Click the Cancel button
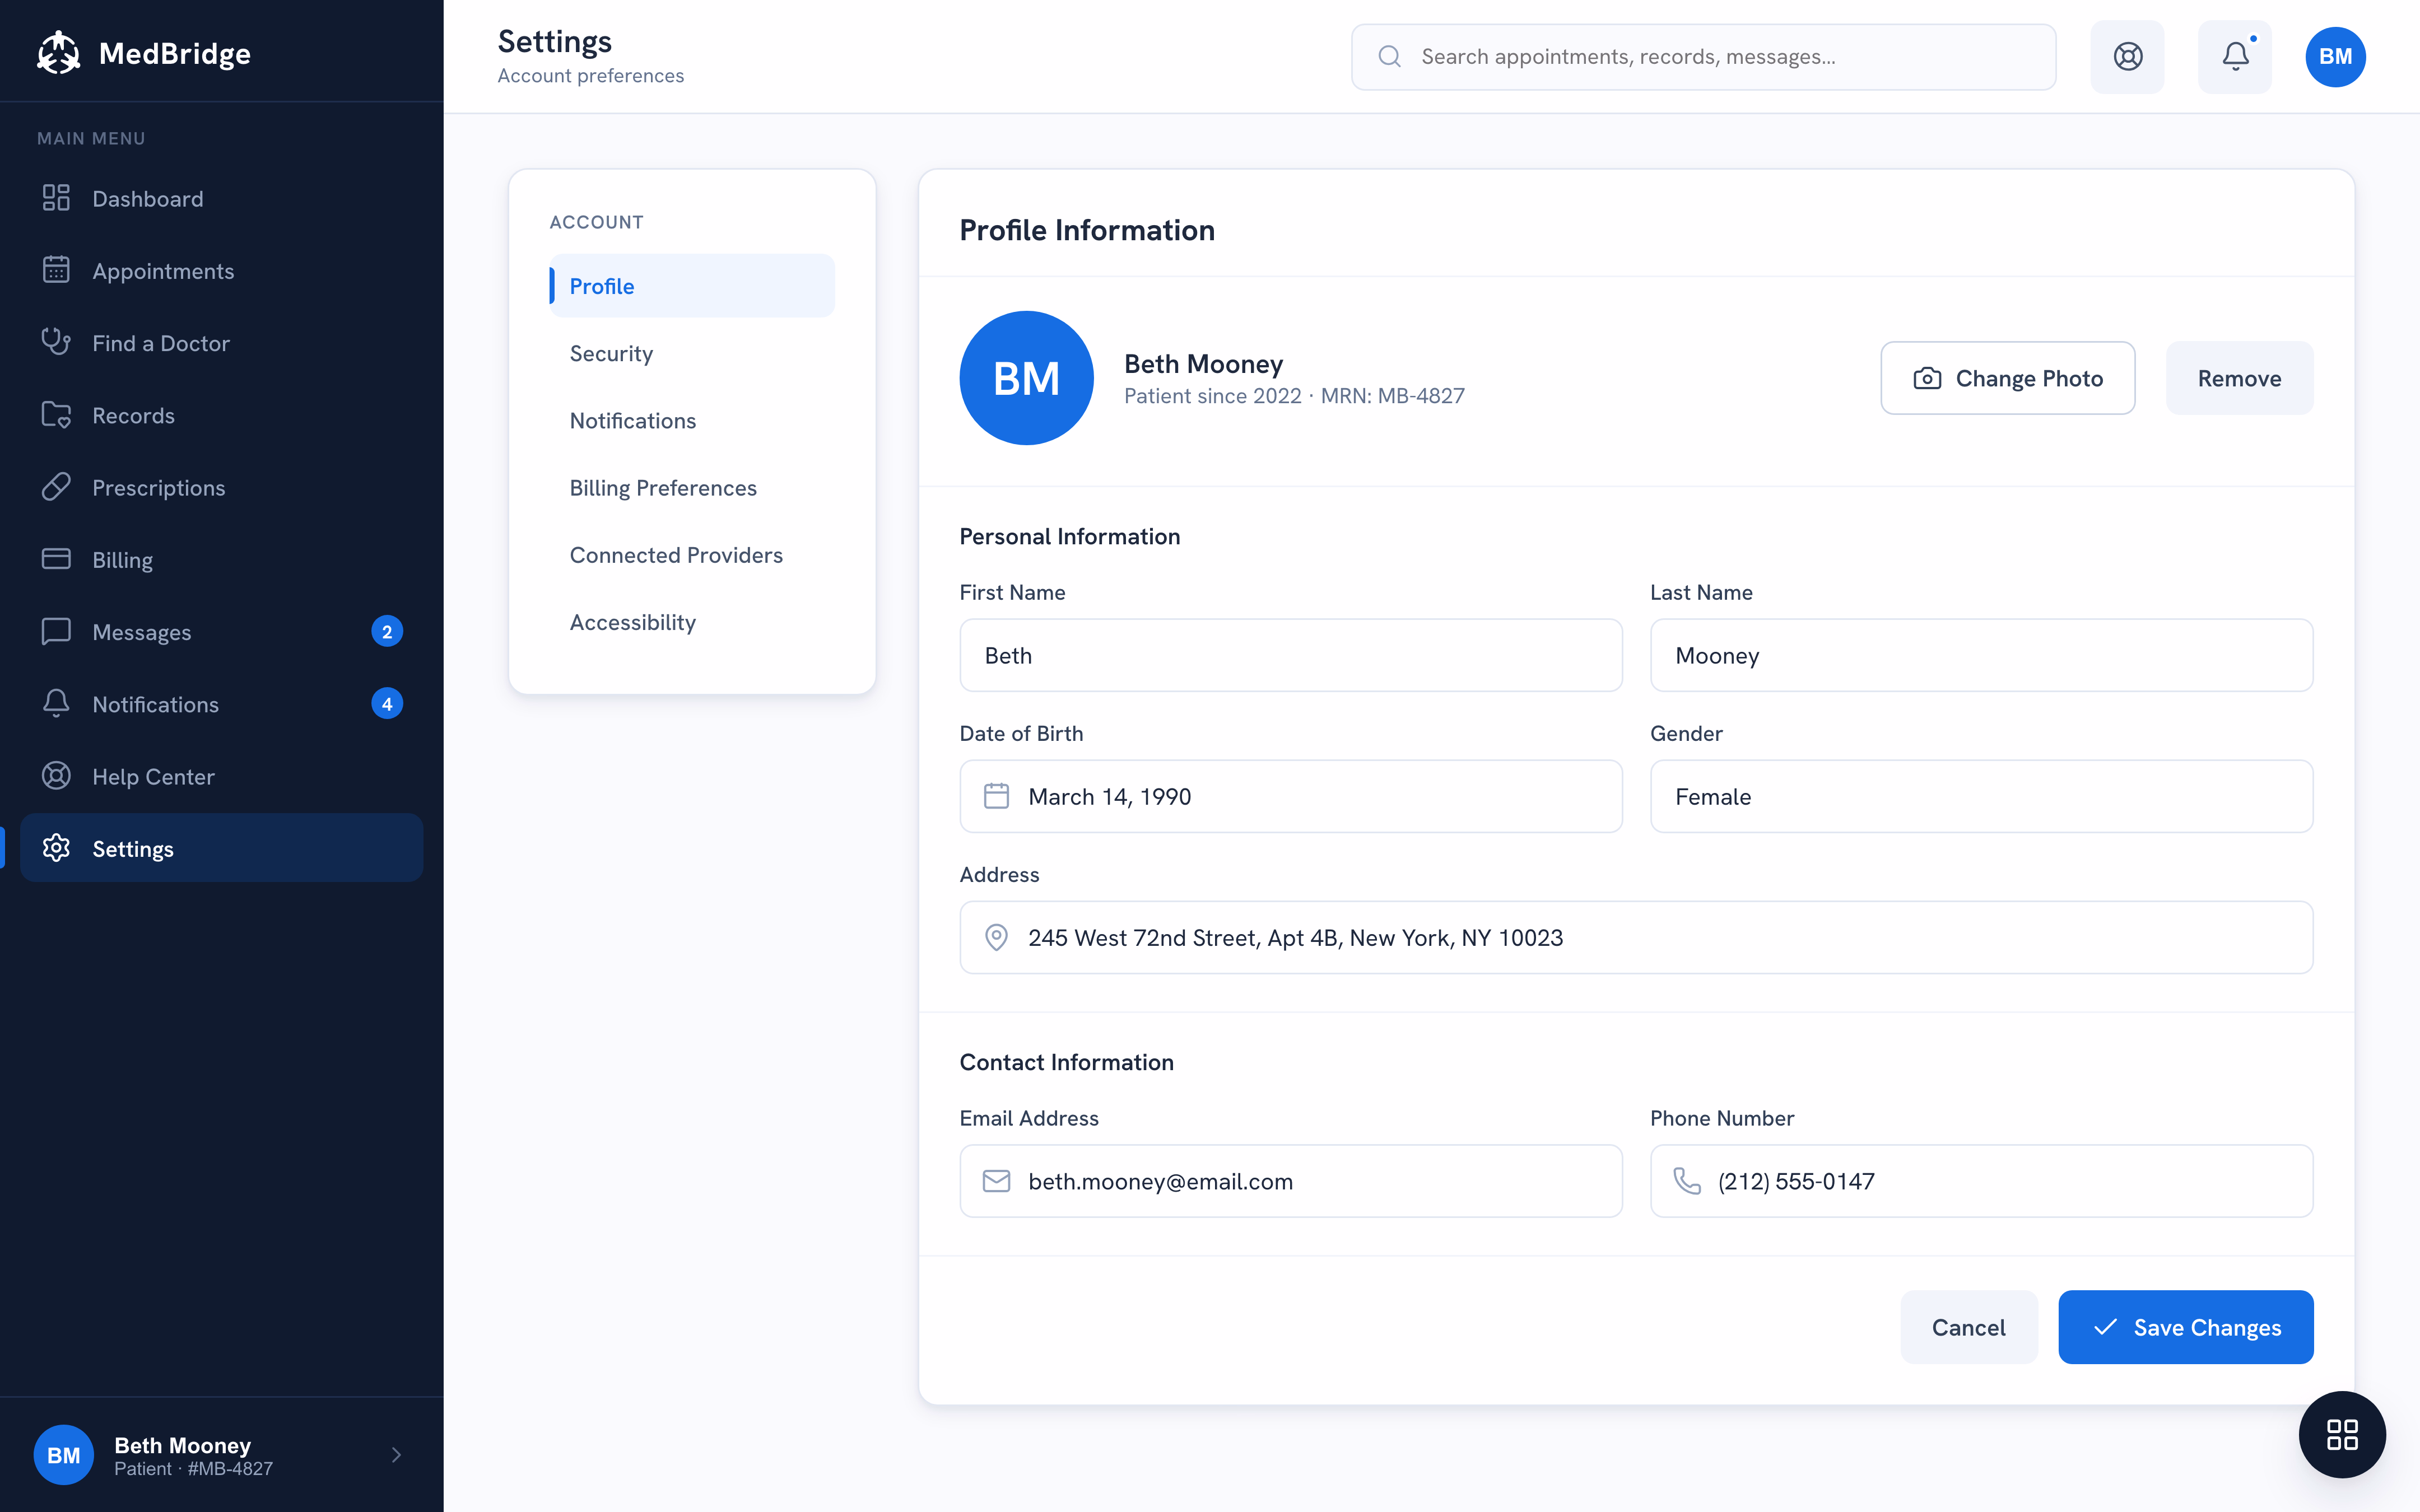This screenshot has width=2420, height=1512. [x=1968, y=1327]
